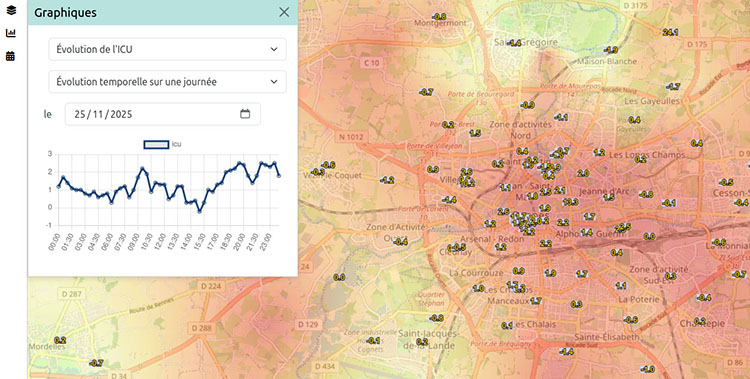Click the -0.3 marker at Vezin-le-Coquet
This screenshot has width=750, height=379.
318,172
